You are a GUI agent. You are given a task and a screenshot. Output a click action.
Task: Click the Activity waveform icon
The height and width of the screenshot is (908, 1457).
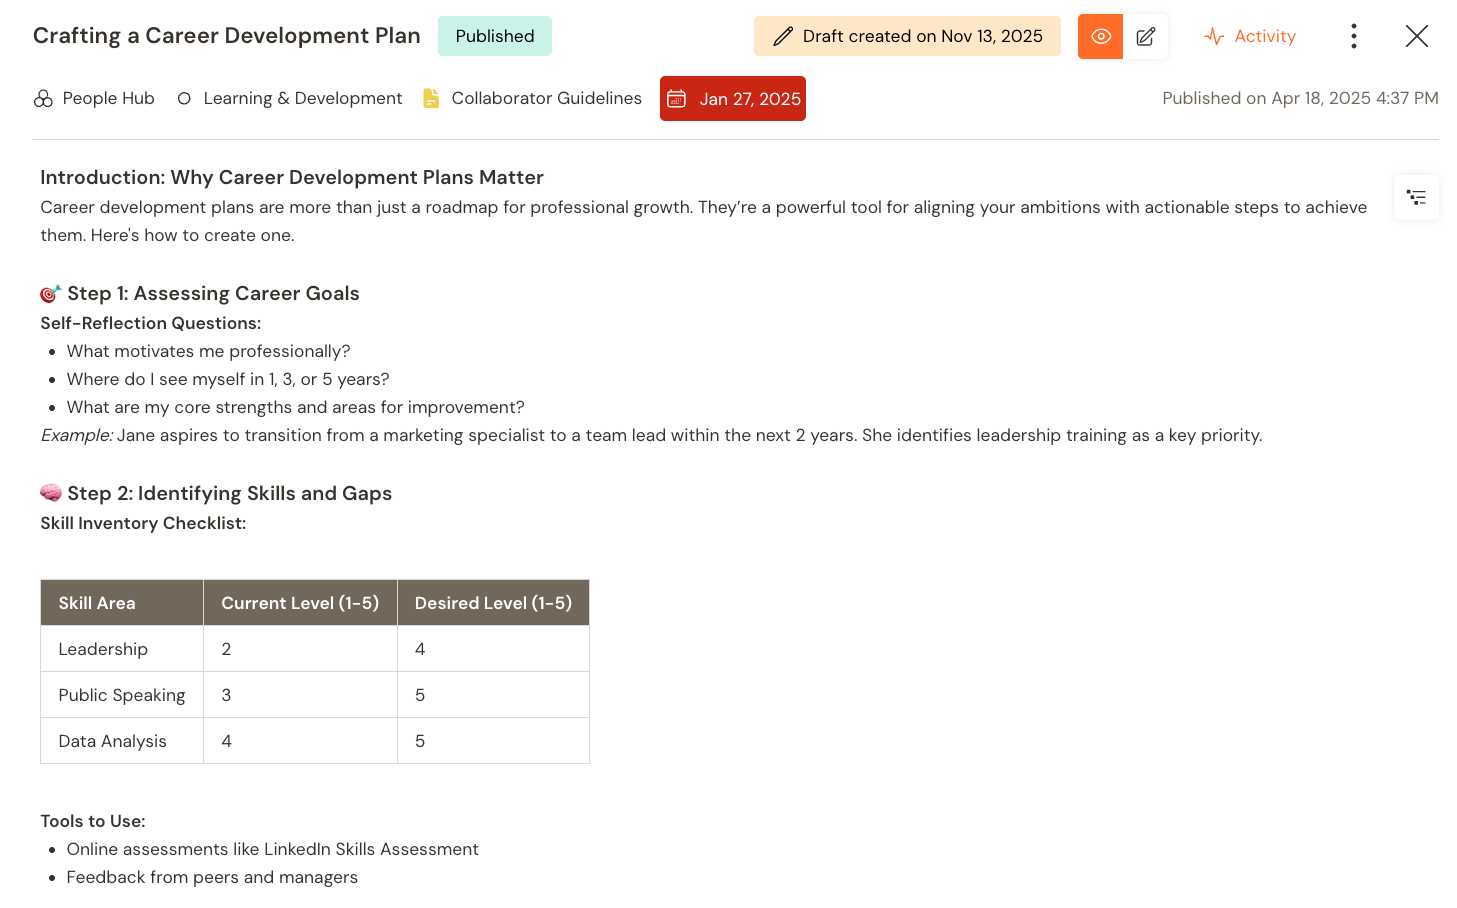click(1213, 36)
